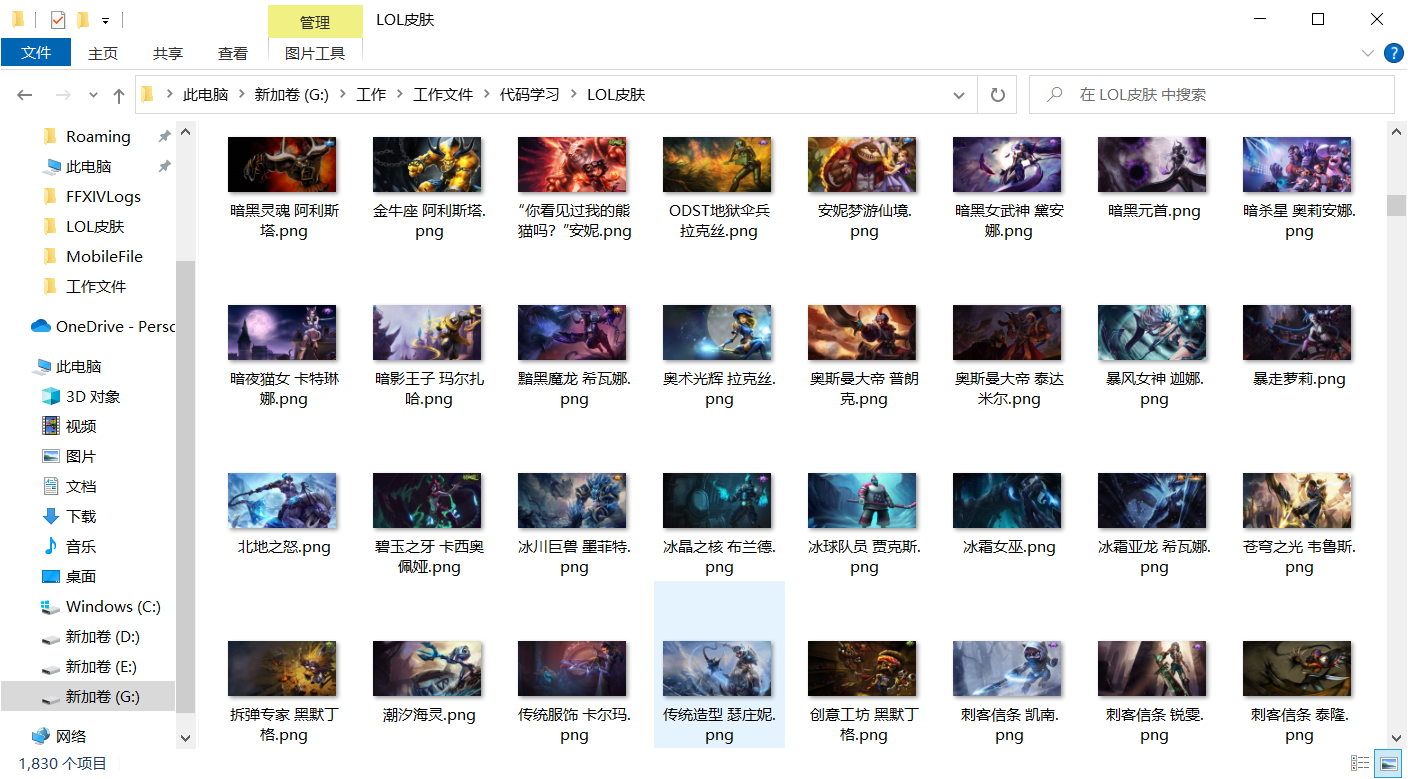This screenshot has width=1408, height=779.
Task: Open the address bar history dropdown
Action: pos(958,95)
